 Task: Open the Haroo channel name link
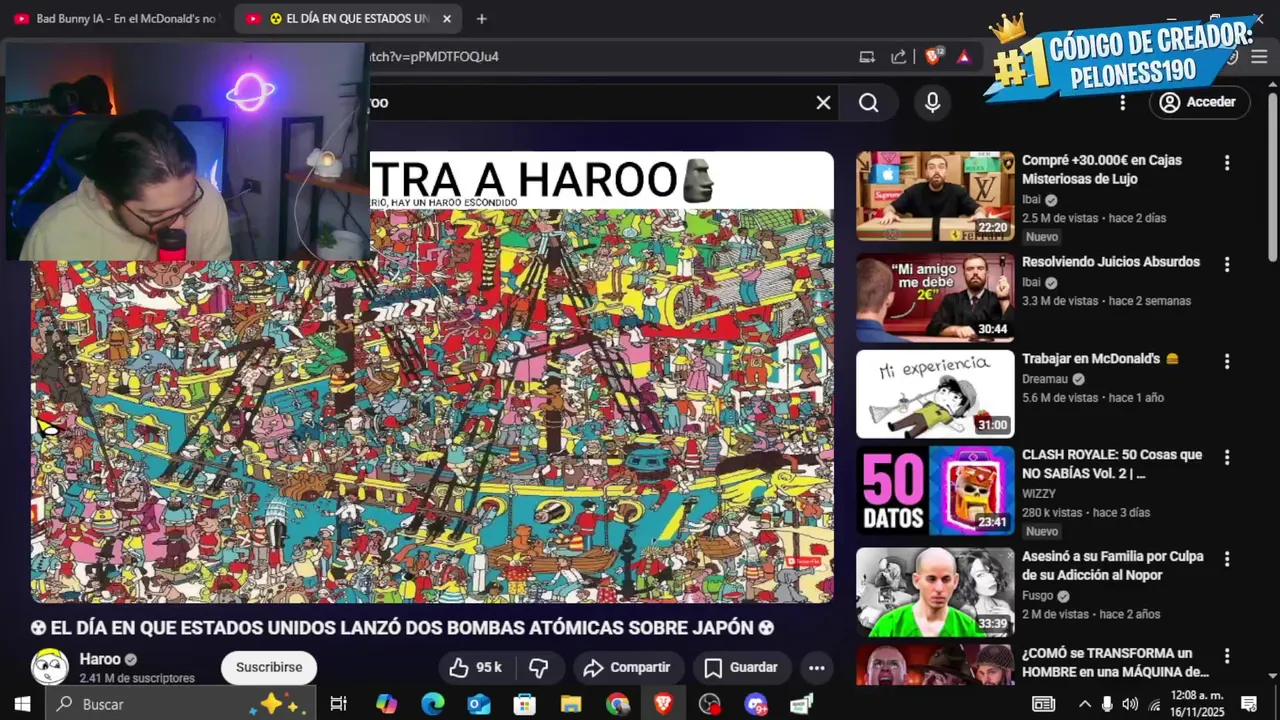click(x=100, y=659)
